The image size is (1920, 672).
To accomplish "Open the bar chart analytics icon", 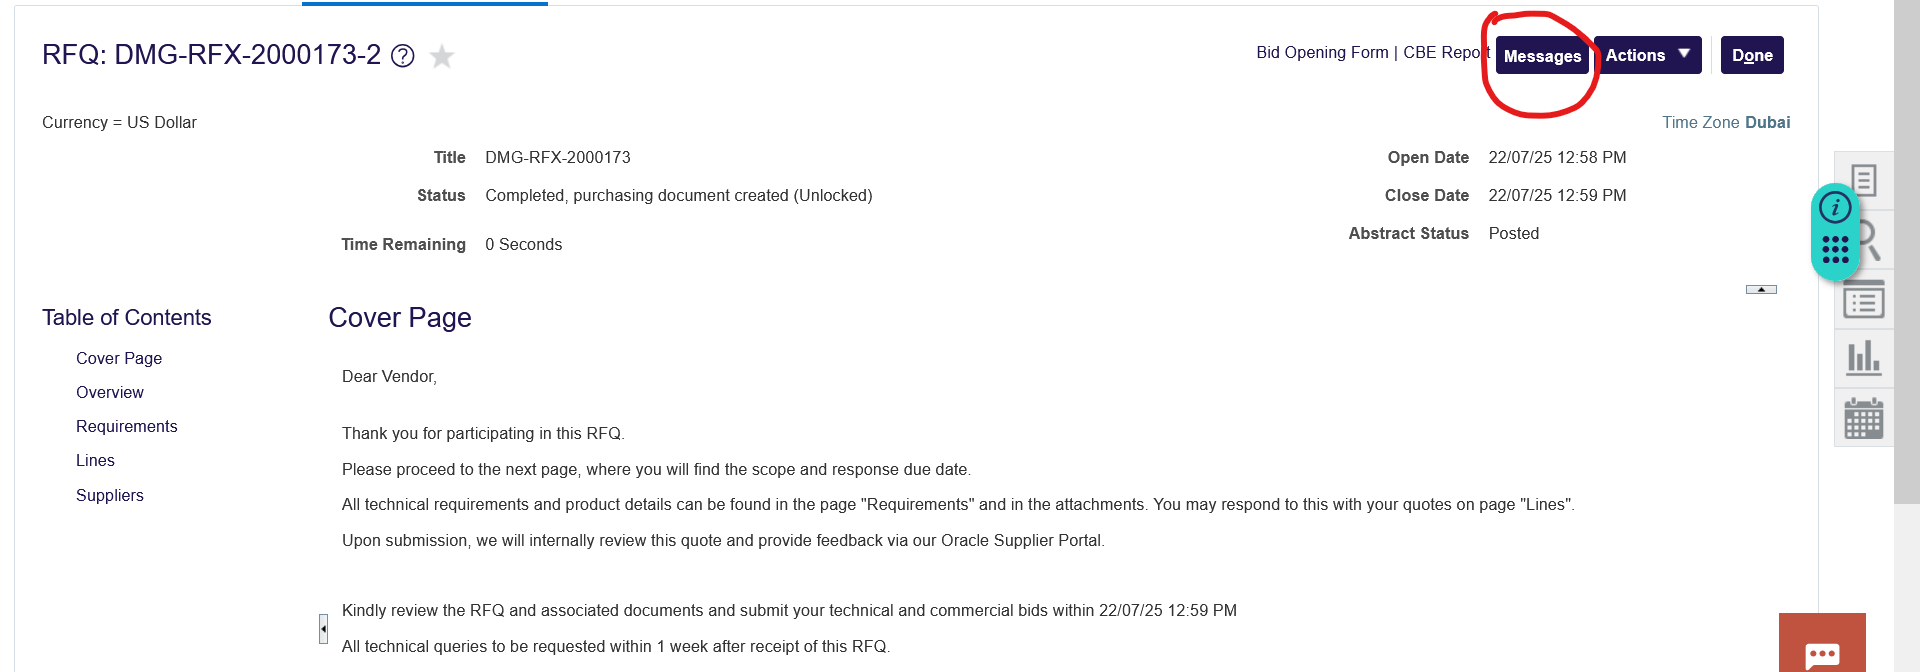I will coord(1864,358).
